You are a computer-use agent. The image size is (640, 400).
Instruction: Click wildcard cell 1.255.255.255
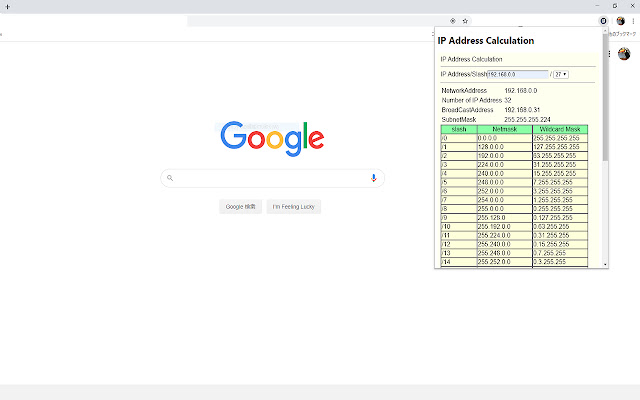click(x=560, y=200)
